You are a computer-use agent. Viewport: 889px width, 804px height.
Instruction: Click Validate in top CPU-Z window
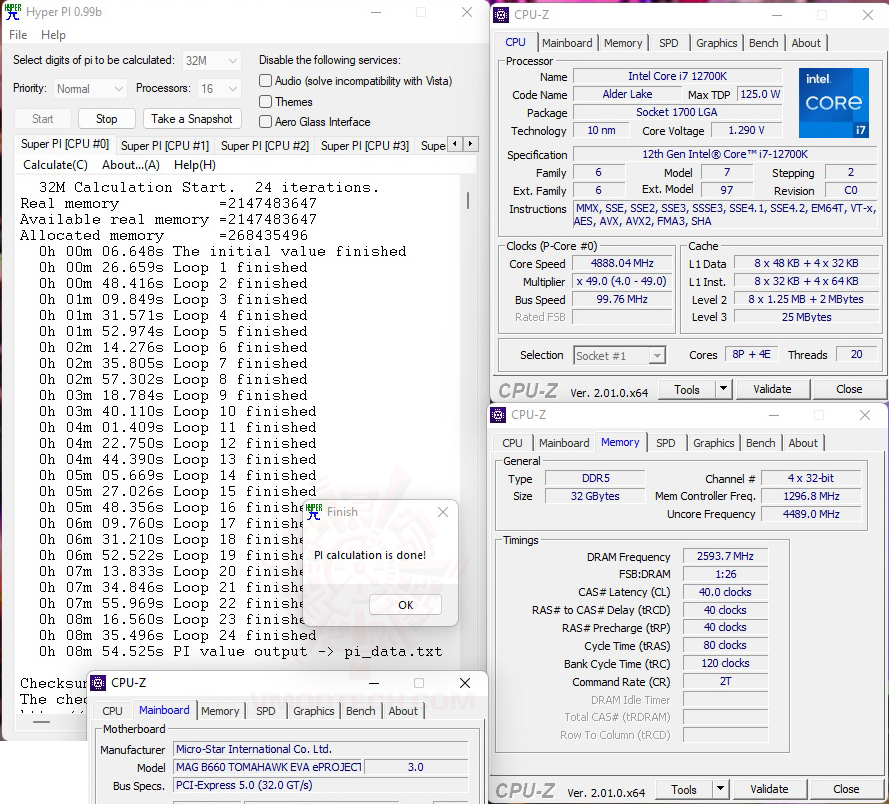pyautogui.click(x=772, y=389)
